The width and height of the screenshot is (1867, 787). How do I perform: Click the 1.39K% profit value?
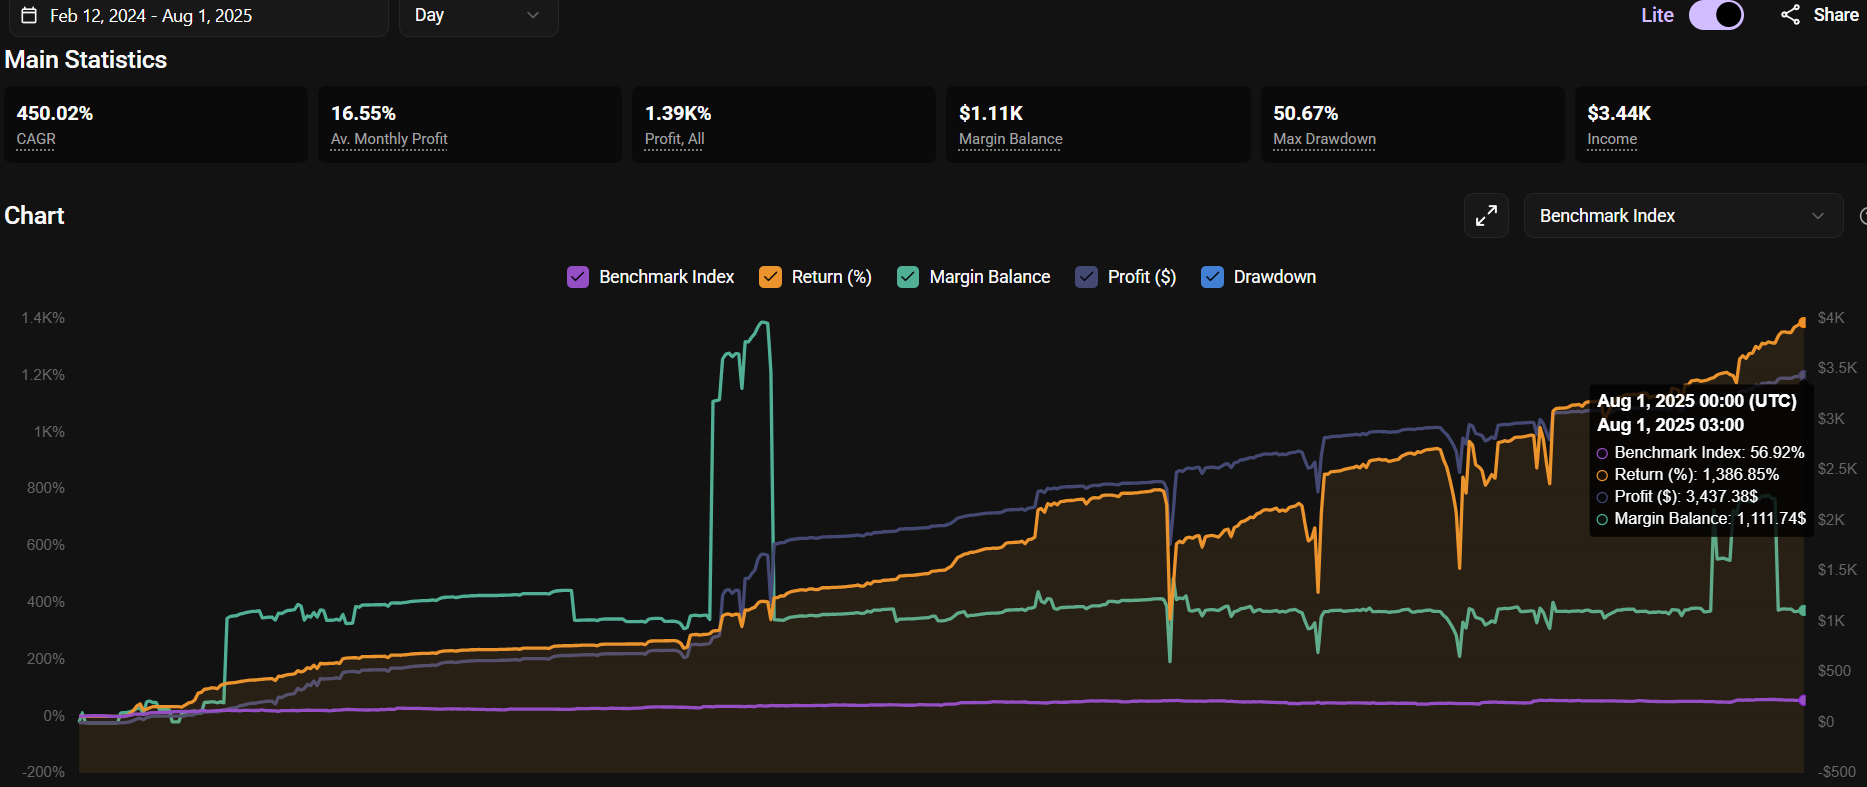(x=678, y=113)
